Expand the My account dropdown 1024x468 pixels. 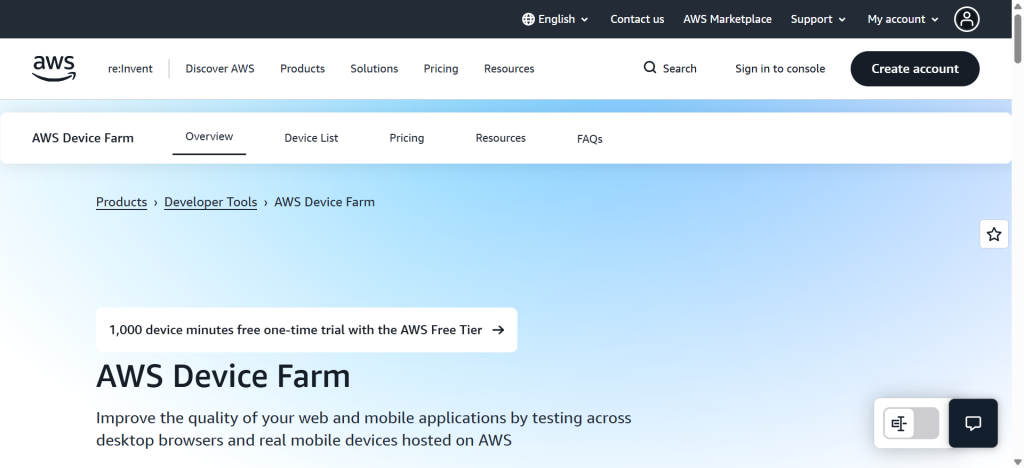click(x=903, y=19)
